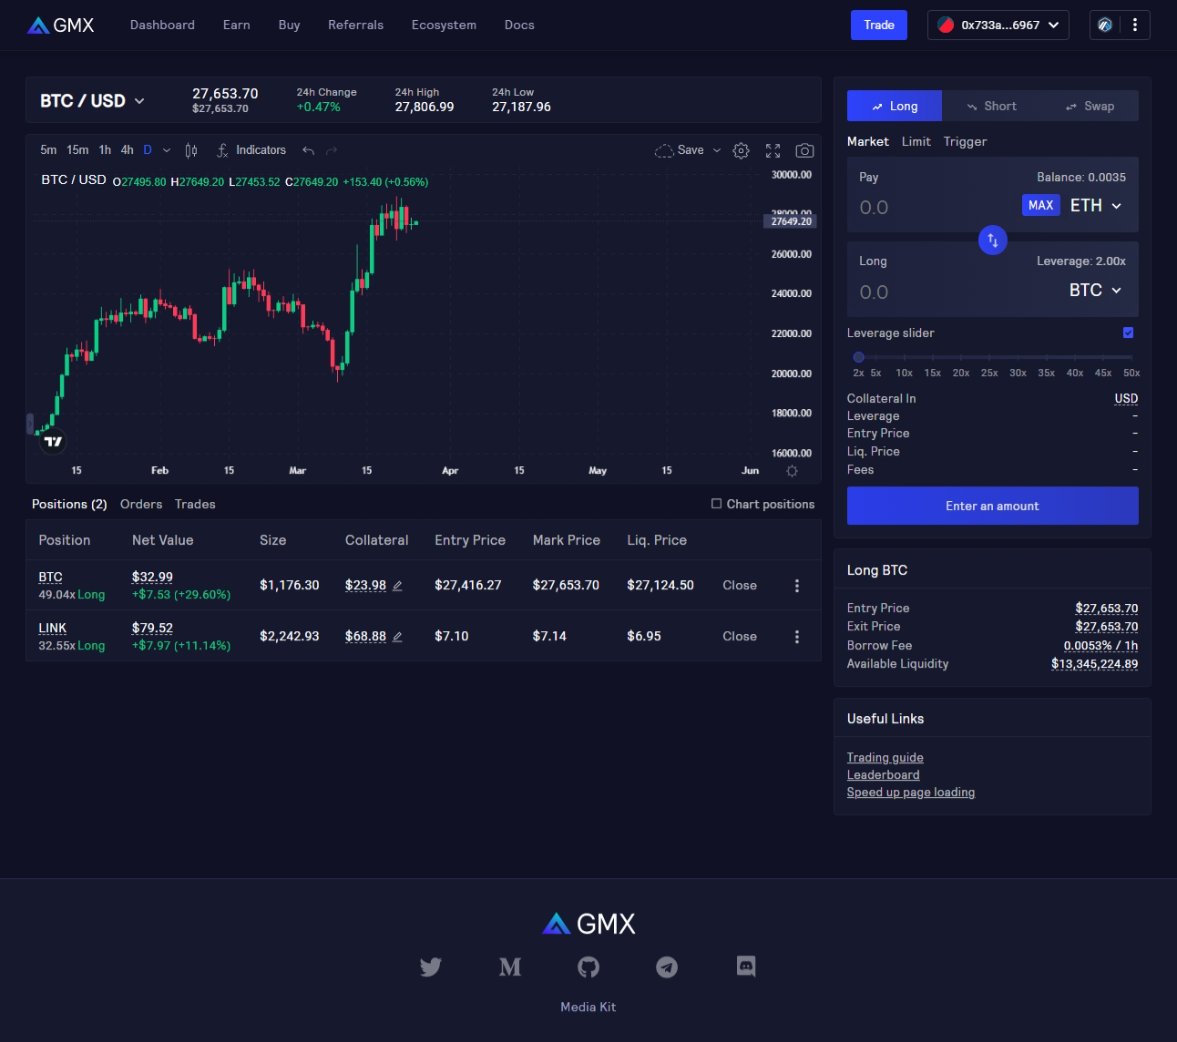
Task: Click the undo arrow in the chart toolbar
Action: [x=307, y=150]
